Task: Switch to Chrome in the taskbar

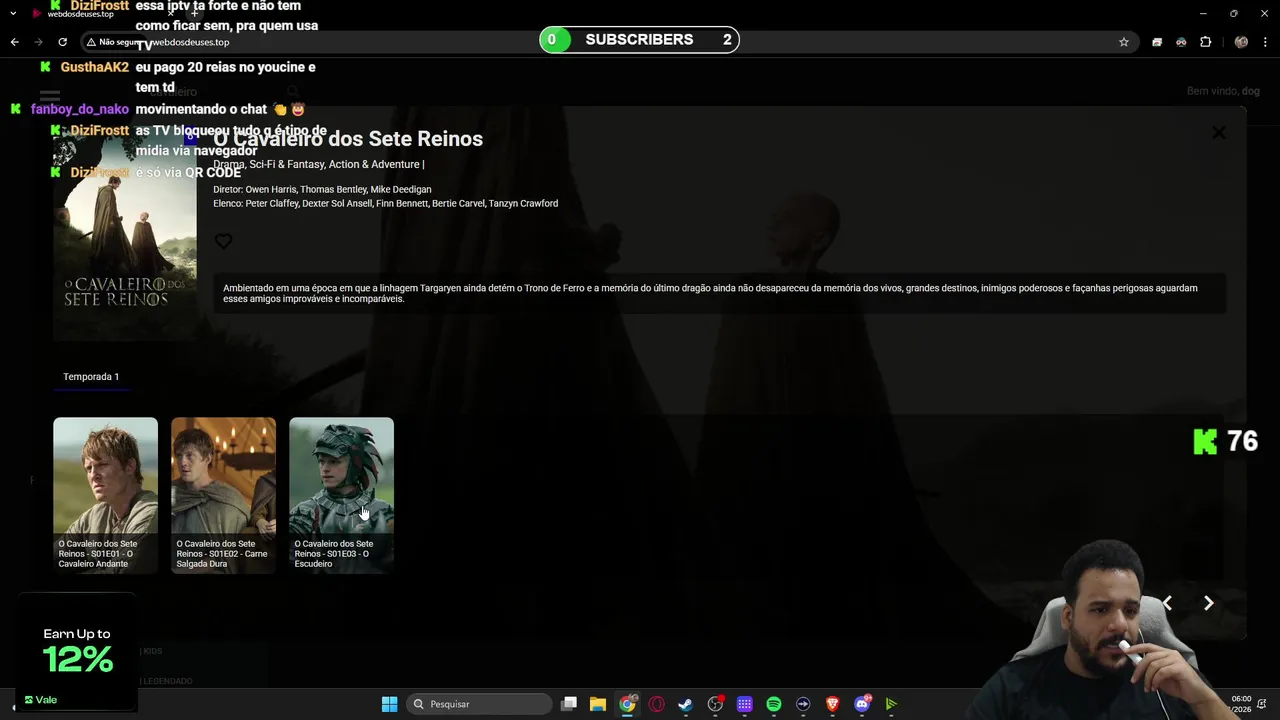Action: [x=627, y=704]
